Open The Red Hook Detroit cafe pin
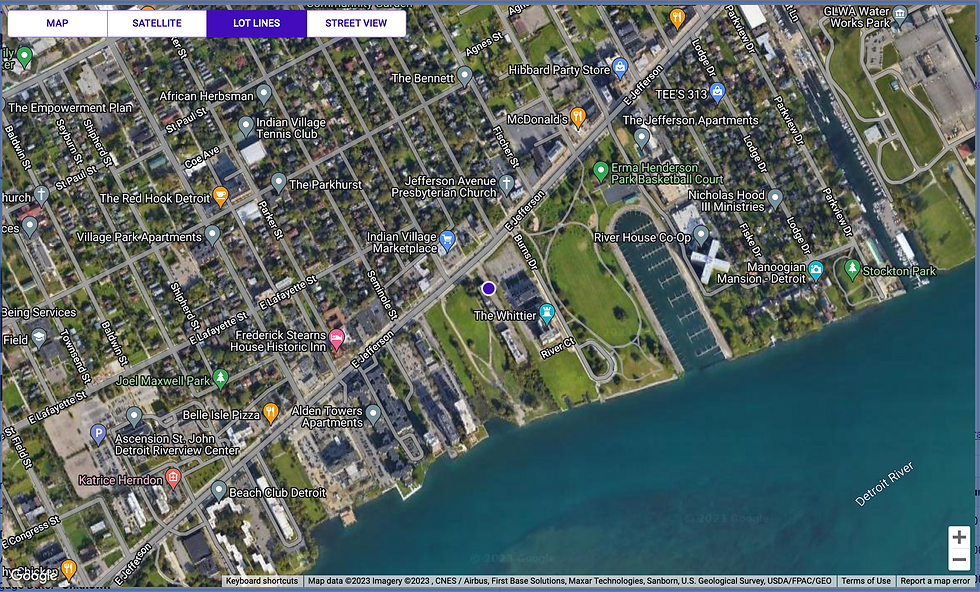The height and width of the screenshot is (592, 980). (220, 196)
